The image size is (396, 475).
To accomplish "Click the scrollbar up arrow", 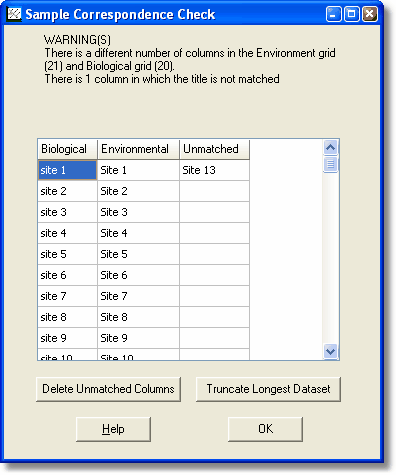I will coord(330,147).
